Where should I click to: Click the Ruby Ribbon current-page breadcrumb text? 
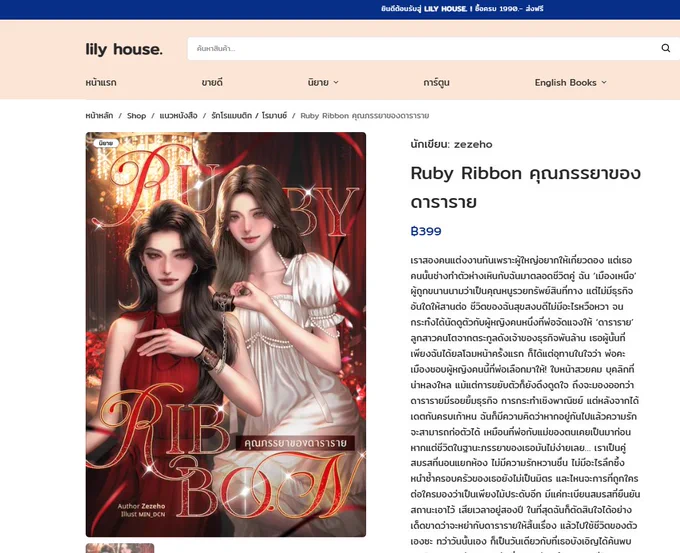pyautogui.click(x=365, y=116)
